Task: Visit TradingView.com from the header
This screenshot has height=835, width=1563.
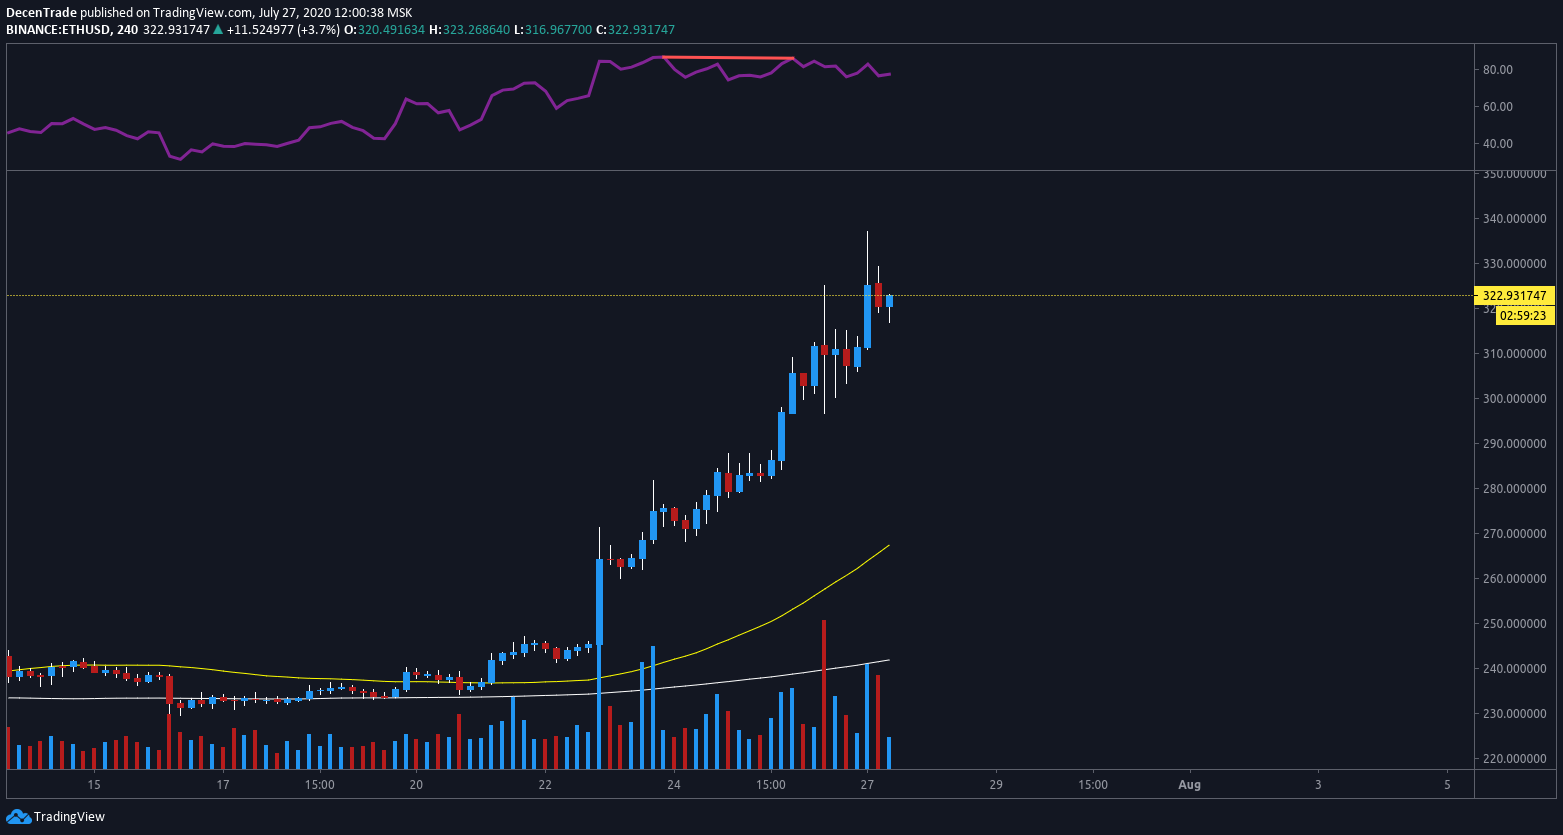Action: 198,14
